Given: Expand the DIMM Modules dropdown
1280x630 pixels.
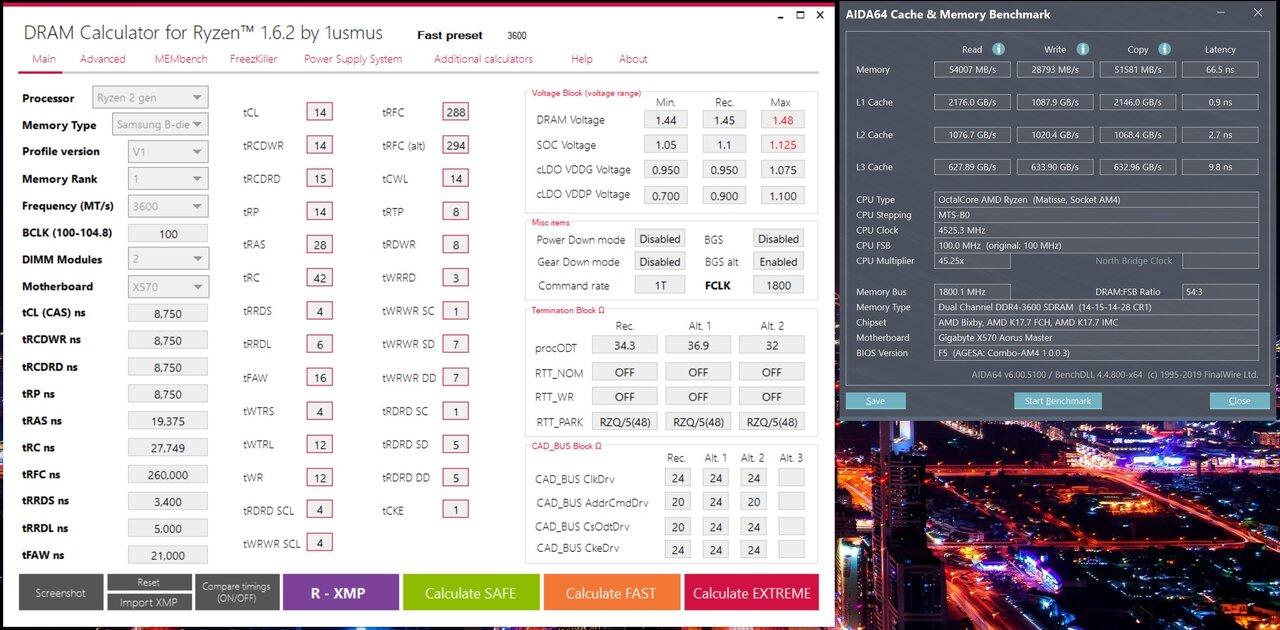Looking at the screenshot, I should coord(168,259).
